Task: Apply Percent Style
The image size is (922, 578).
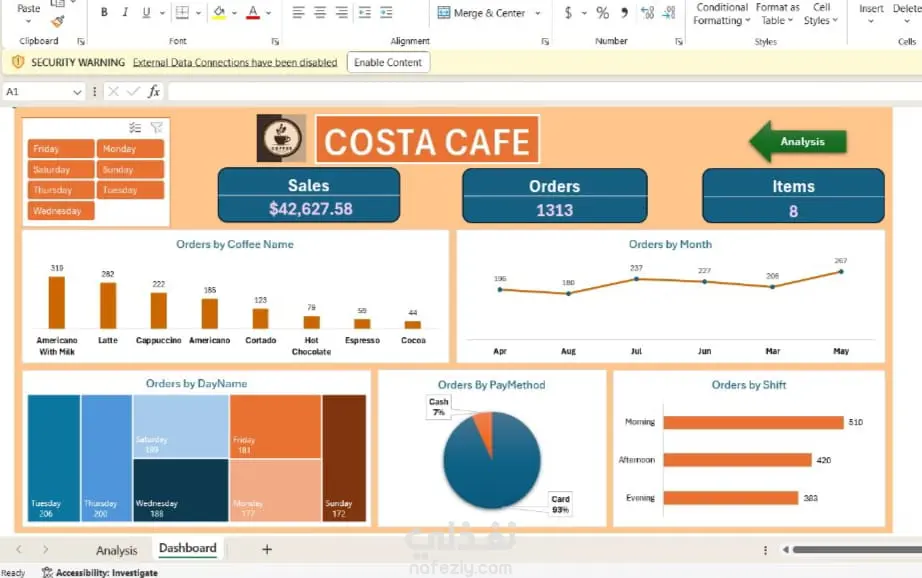Action: 603,12
